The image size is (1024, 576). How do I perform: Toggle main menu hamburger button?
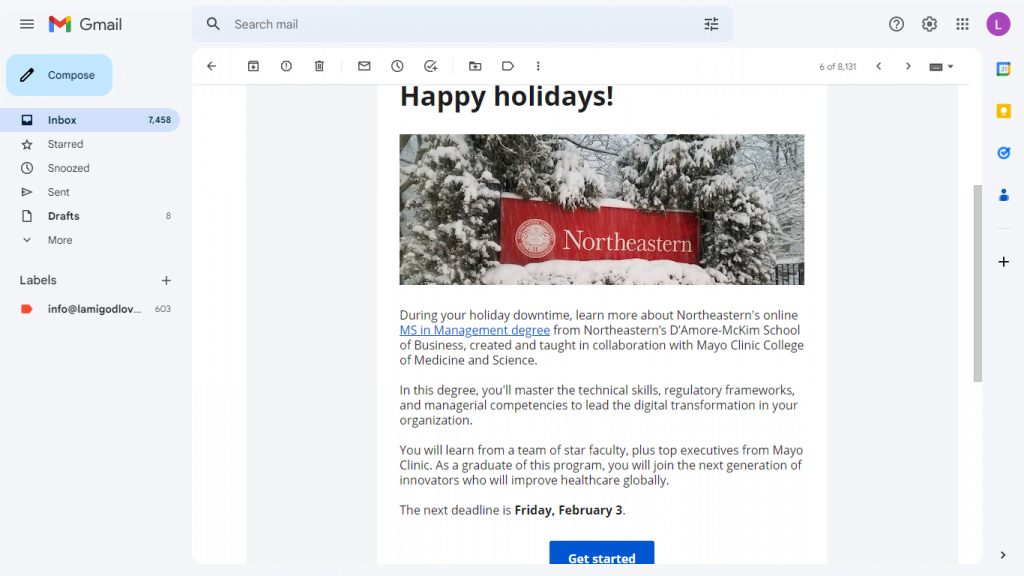[27, 24]
